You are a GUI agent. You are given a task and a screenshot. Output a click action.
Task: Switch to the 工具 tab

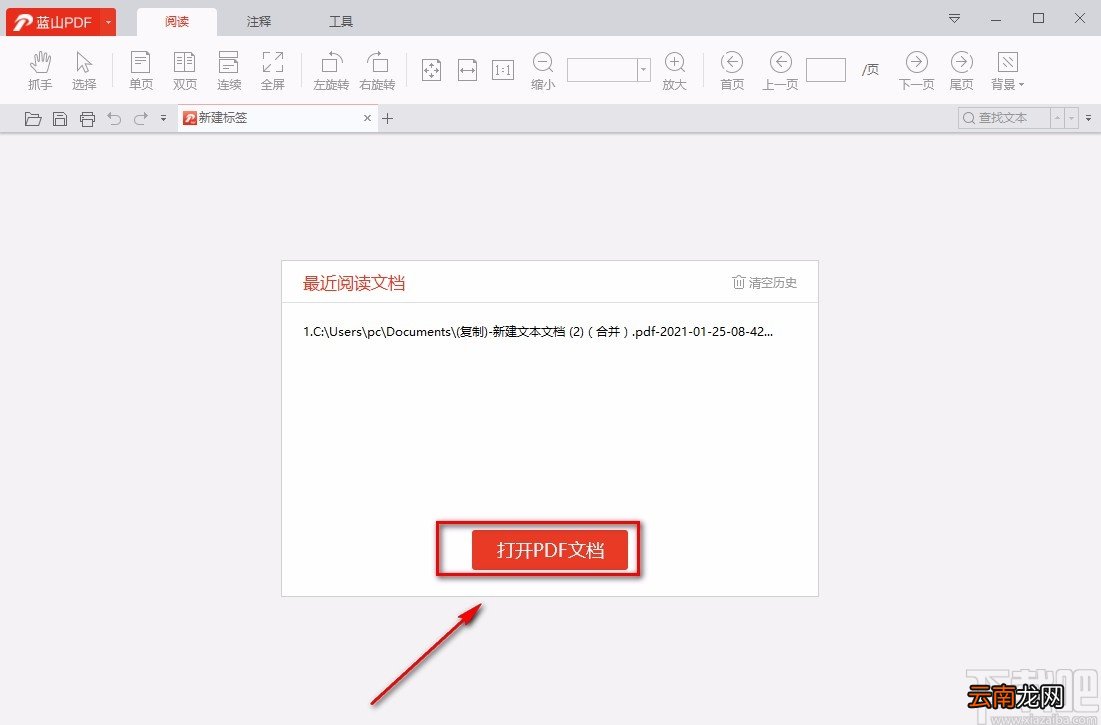pos(341,22)
